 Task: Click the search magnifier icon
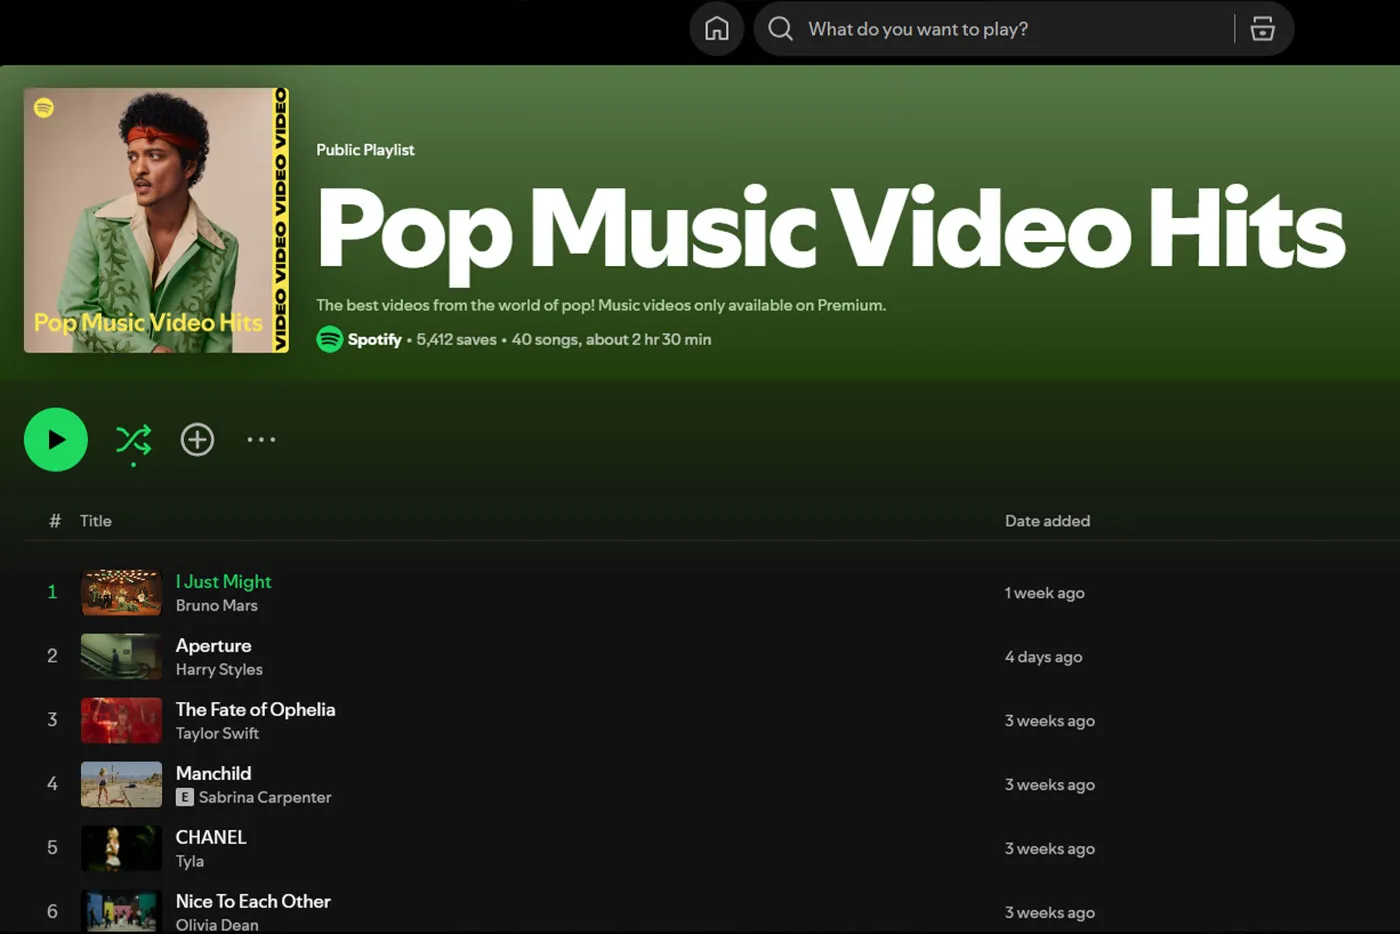tap(780, 29)
